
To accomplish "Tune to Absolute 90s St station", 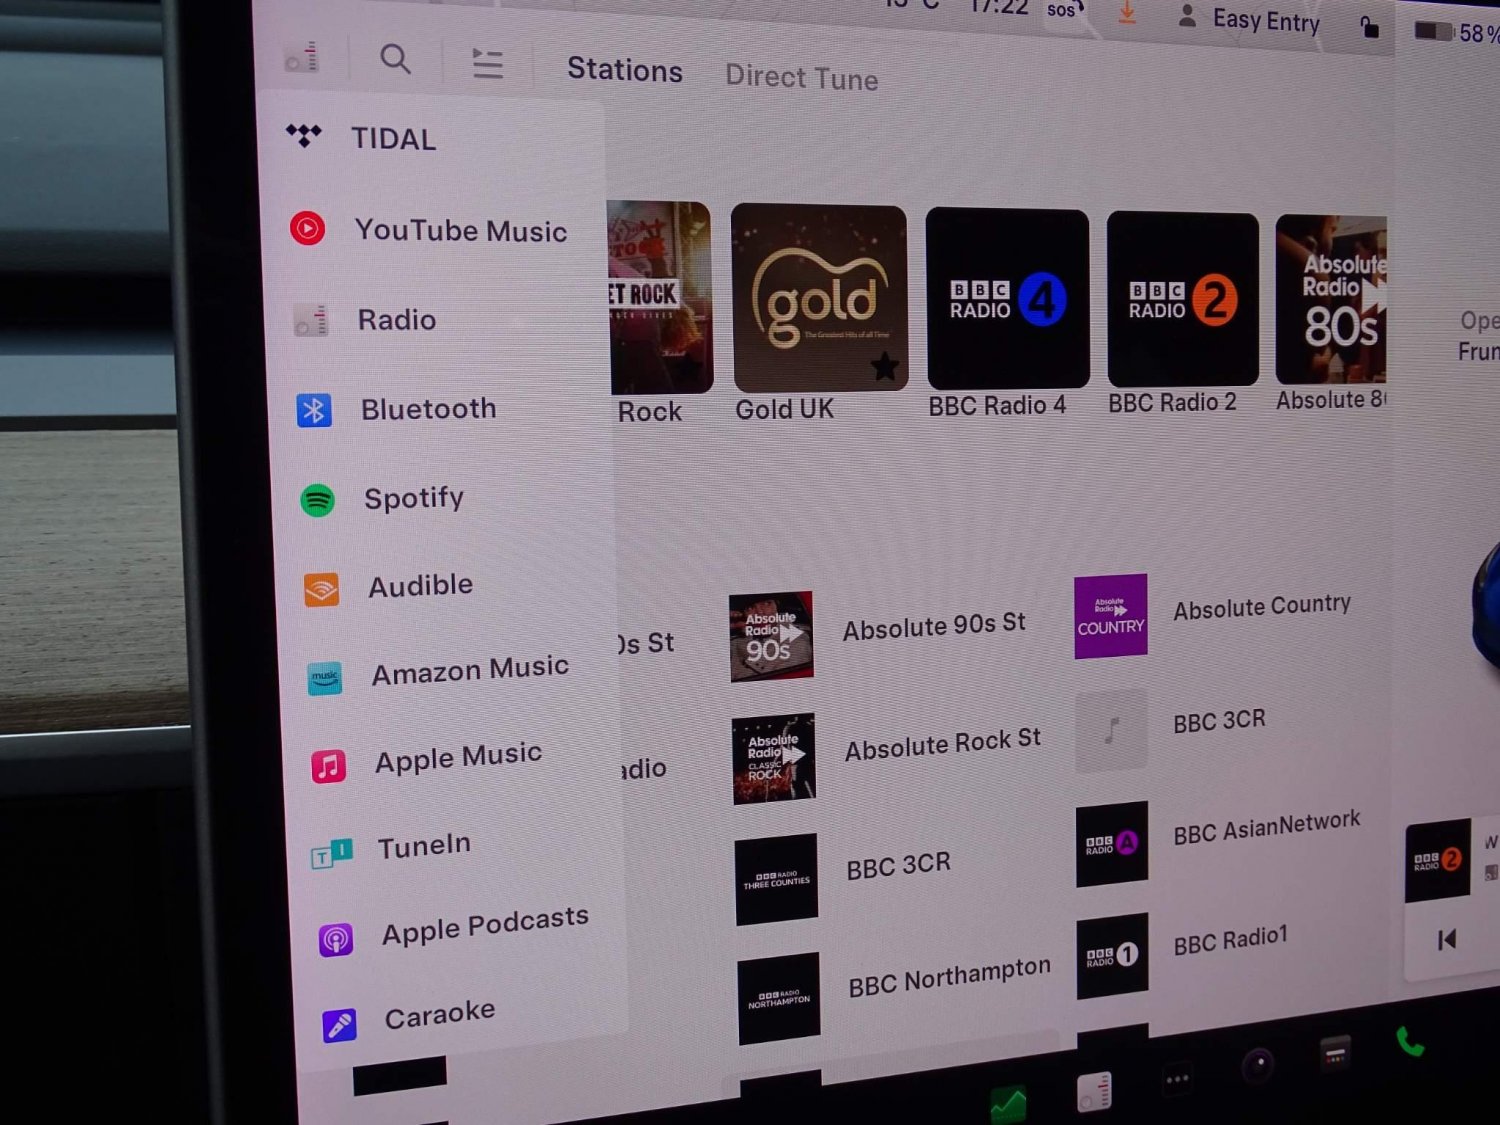I will (880, 634).
